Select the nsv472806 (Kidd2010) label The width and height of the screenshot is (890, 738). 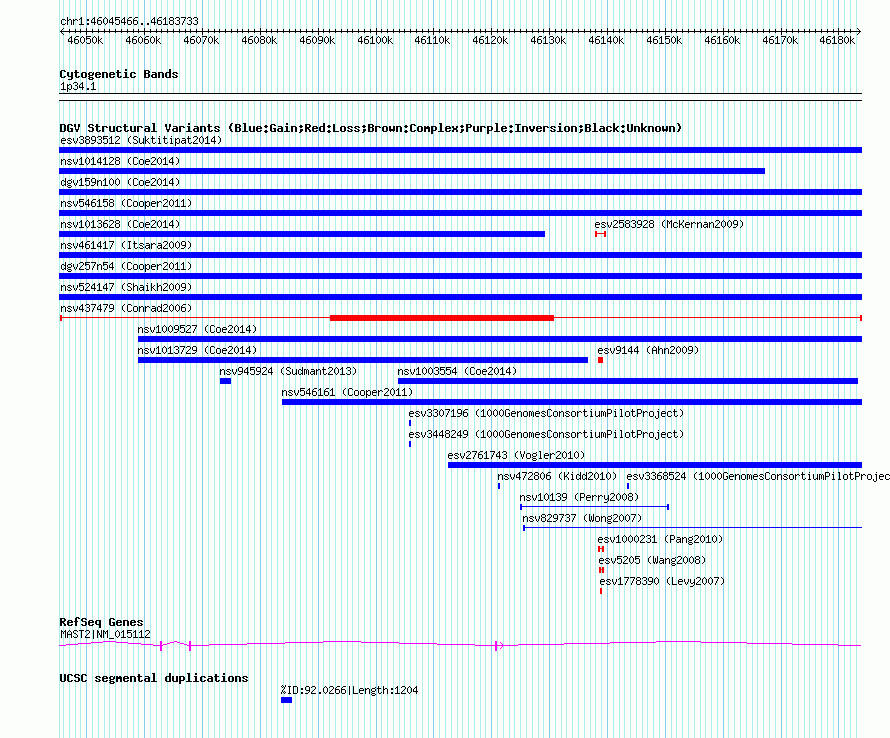point(557,476)
